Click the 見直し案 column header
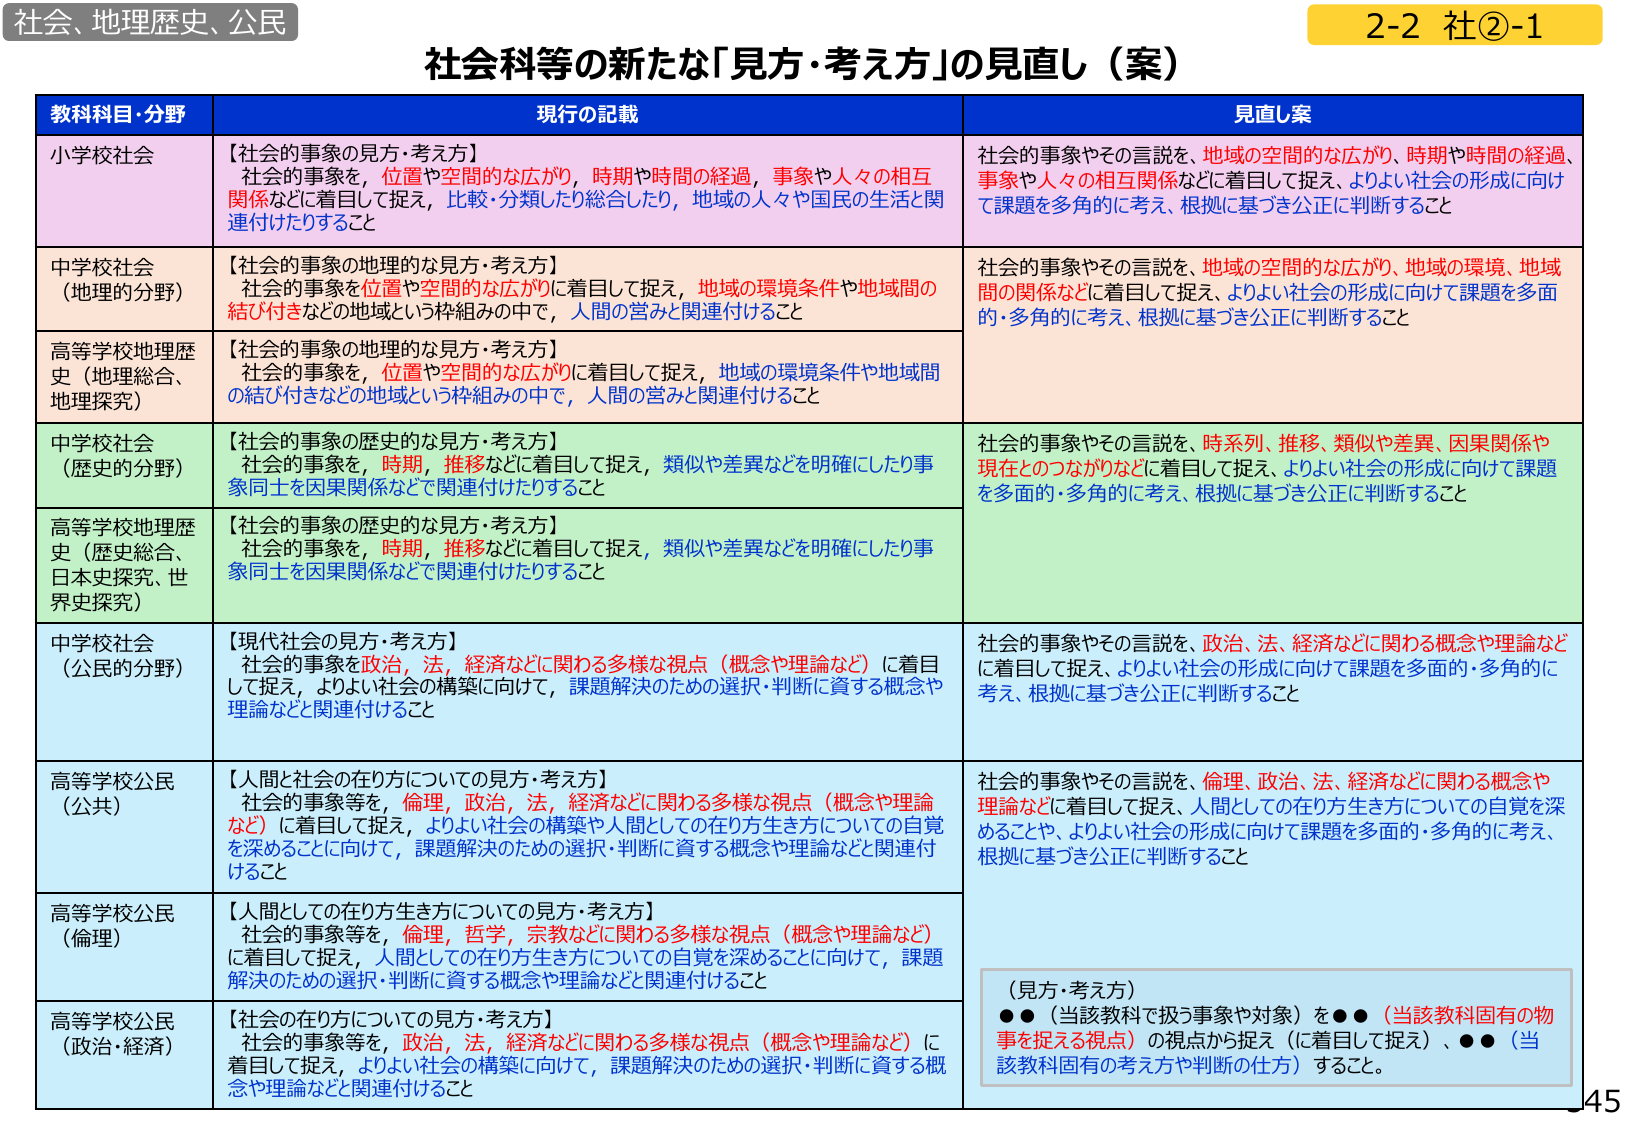This screenshot has height=1125, width=1625. (1272, 115)
